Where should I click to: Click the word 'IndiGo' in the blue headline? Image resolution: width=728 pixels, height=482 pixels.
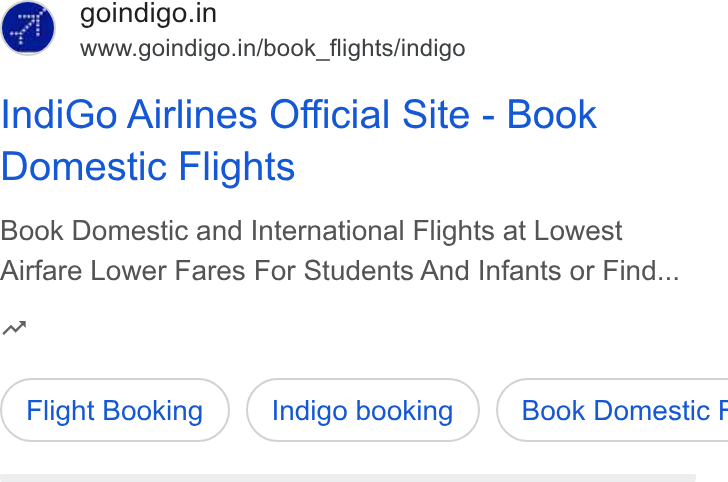pyautogui.click(x=59, y=114)
